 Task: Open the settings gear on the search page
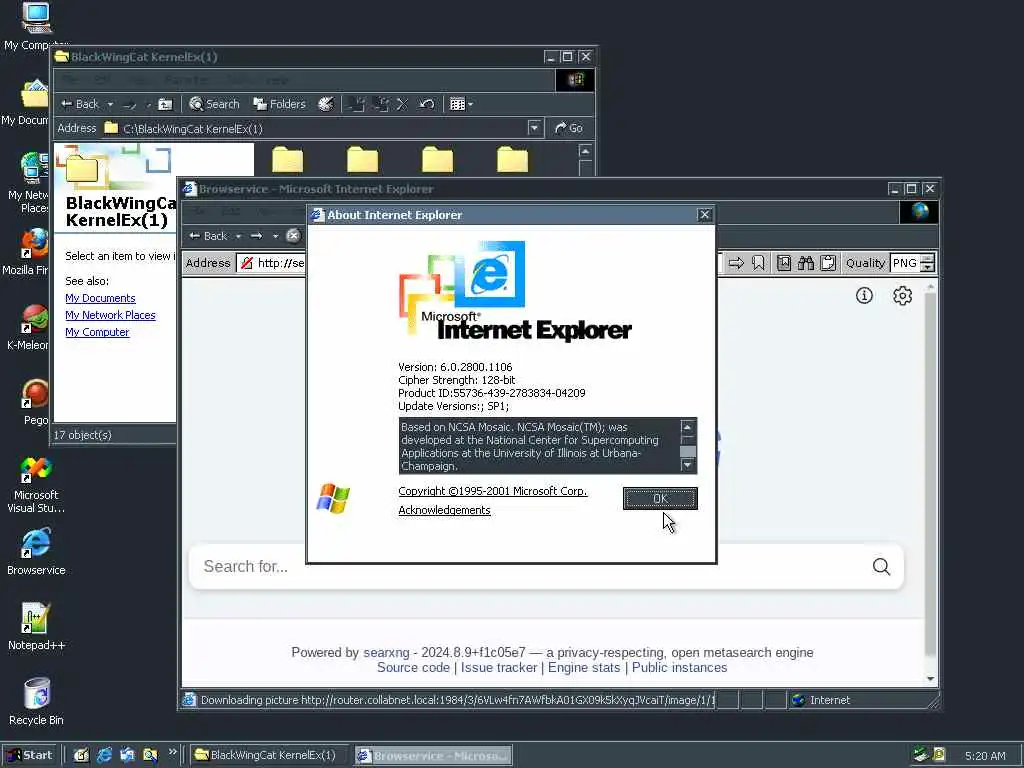(903, 296)
